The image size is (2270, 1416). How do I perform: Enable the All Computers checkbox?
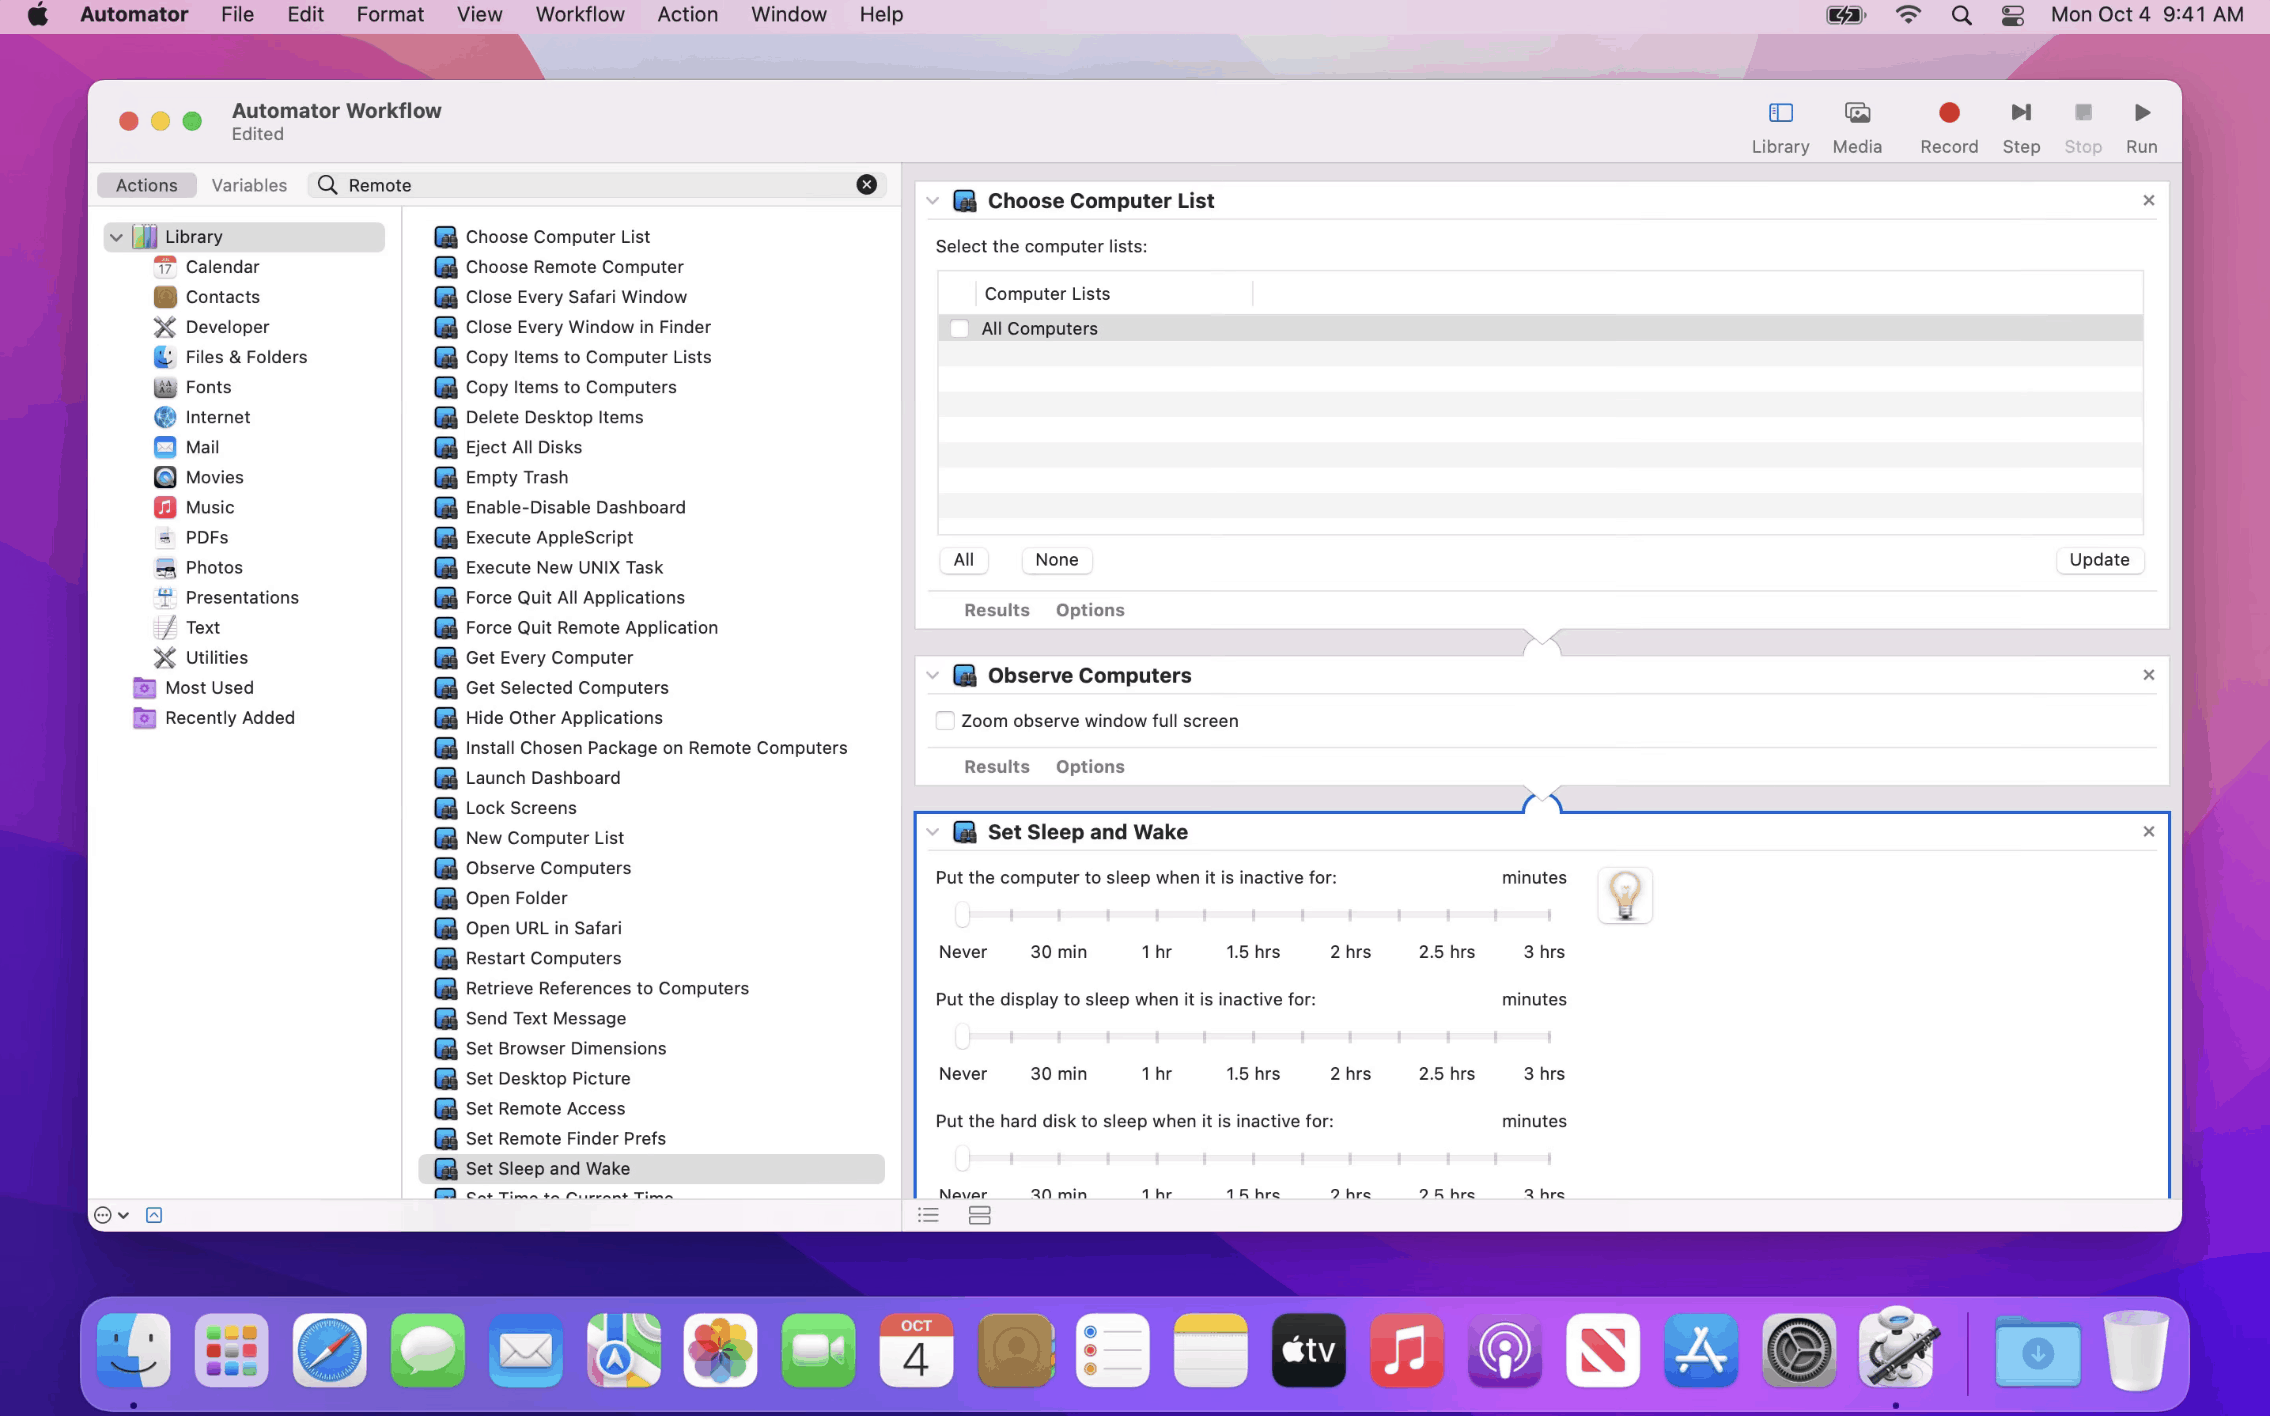click(959, 327)
